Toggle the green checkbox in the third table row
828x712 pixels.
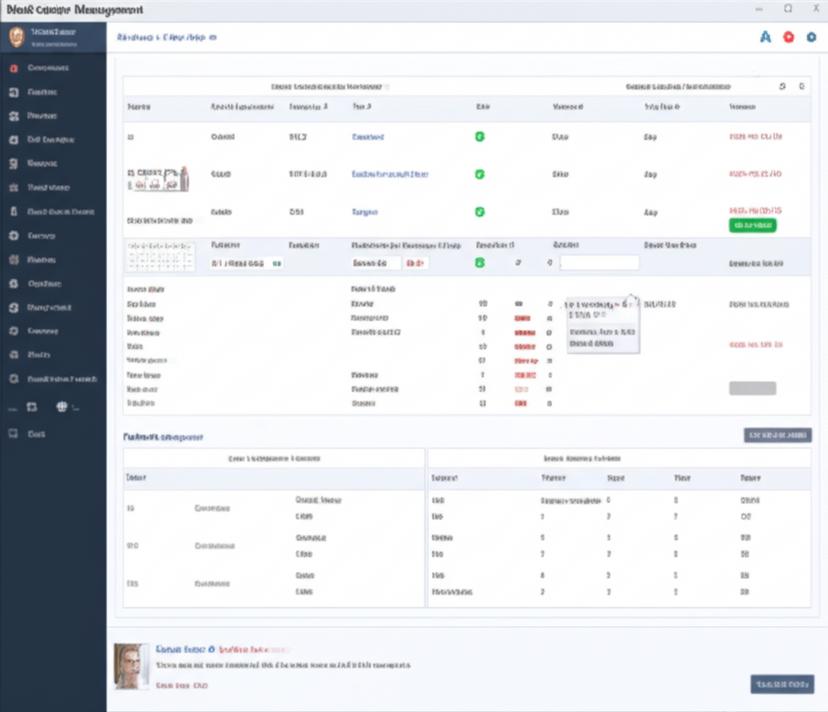pyautogui.click(x=479, y=212)
